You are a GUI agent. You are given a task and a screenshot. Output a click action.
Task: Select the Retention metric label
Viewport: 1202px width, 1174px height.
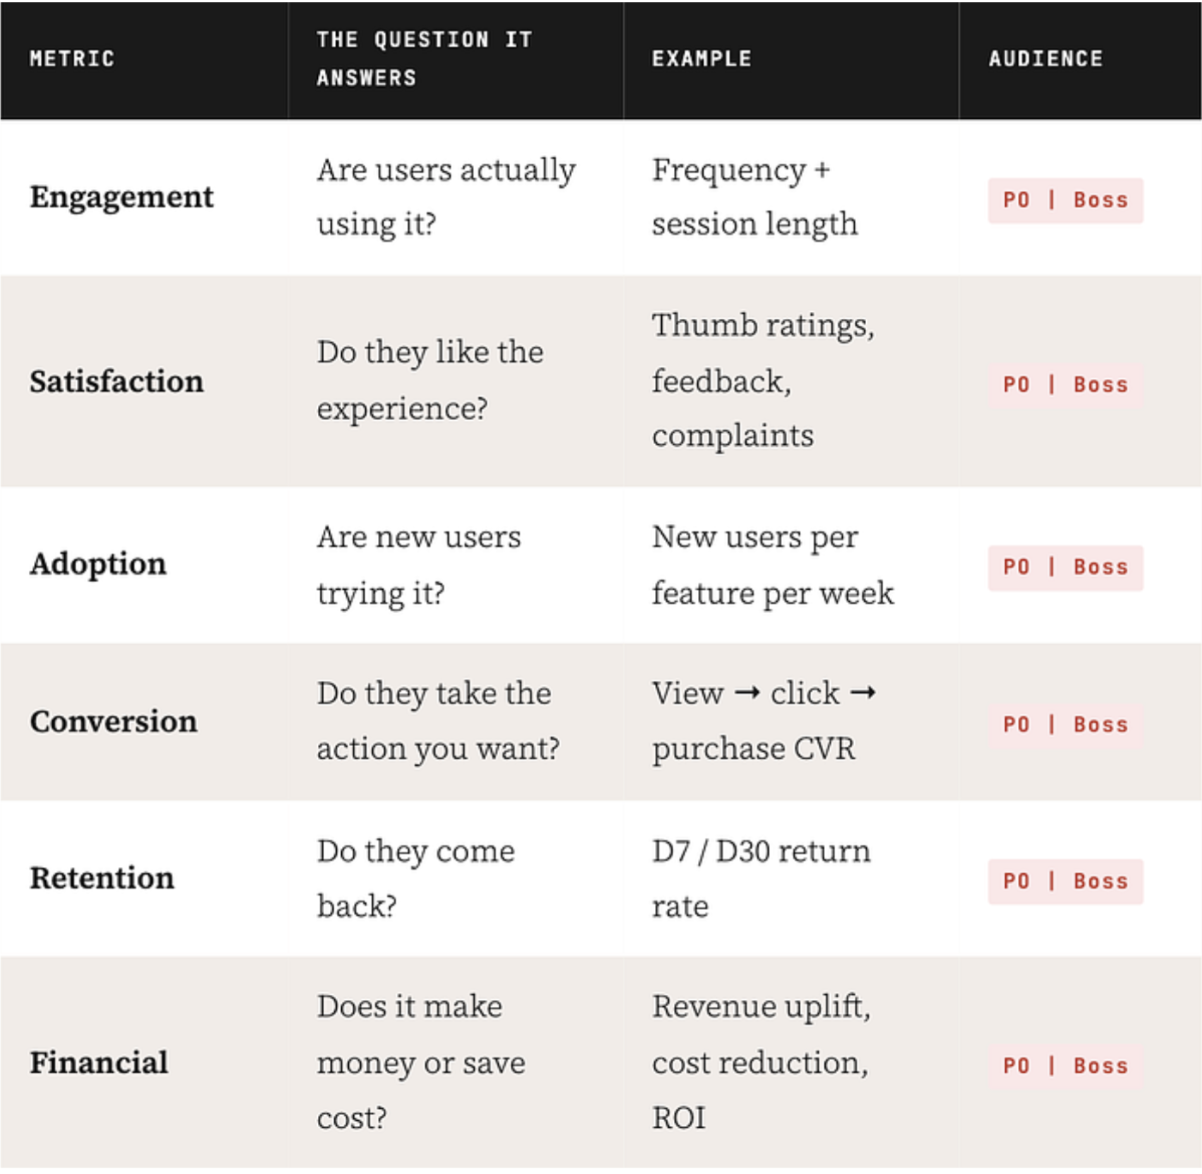click(101, 878)
